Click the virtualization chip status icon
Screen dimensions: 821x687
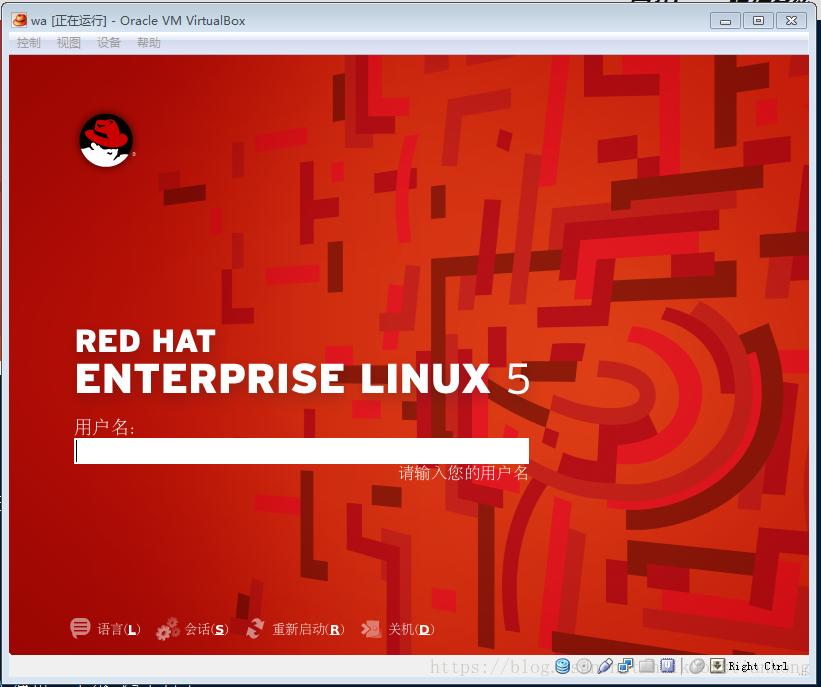click(668, 666)
